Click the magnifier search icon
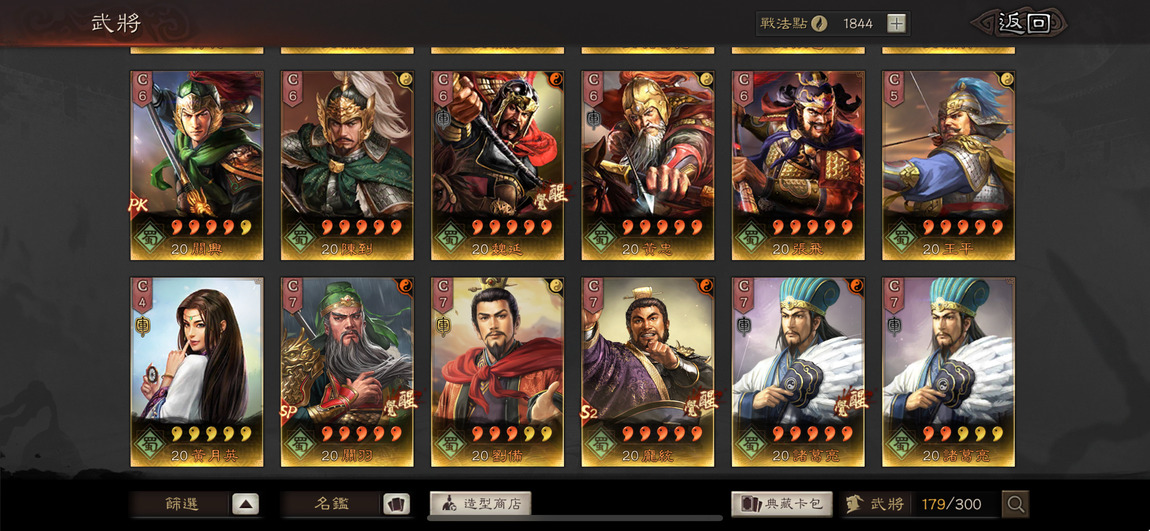Viewport: 1150px width, 531px height. 1016,504
